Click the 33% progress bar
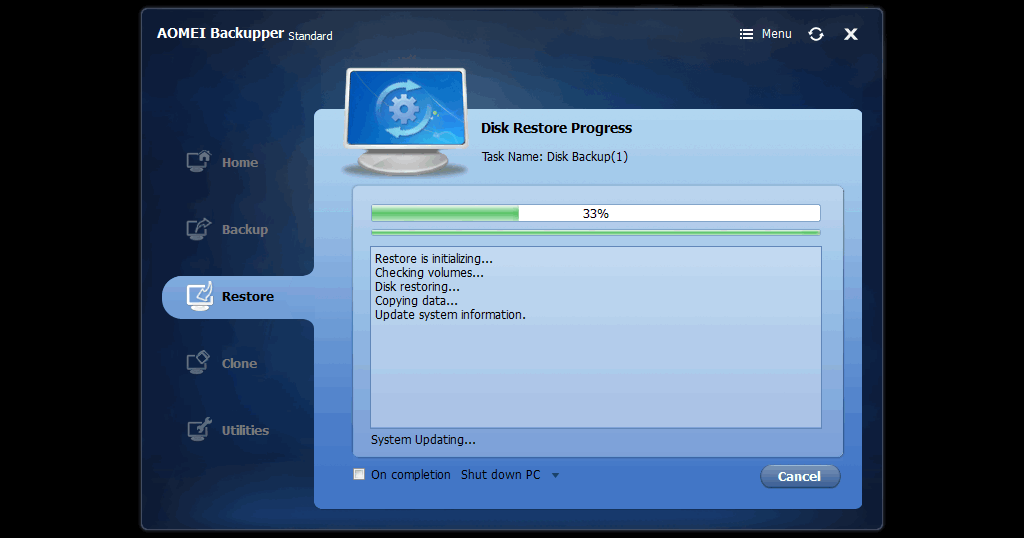Image resolution: width=1024 pixels, height=538 pixels. click(596, 213)
